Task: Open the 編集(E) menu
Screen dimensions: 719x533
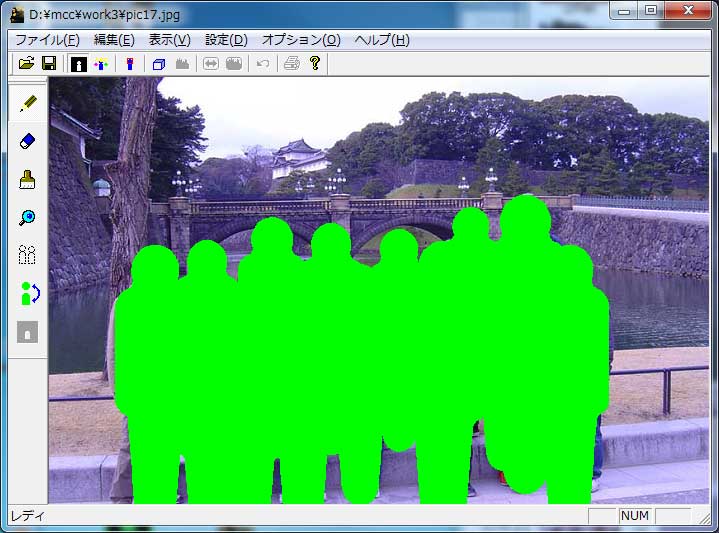Action: pyautogui.click(x=114, y=40)
